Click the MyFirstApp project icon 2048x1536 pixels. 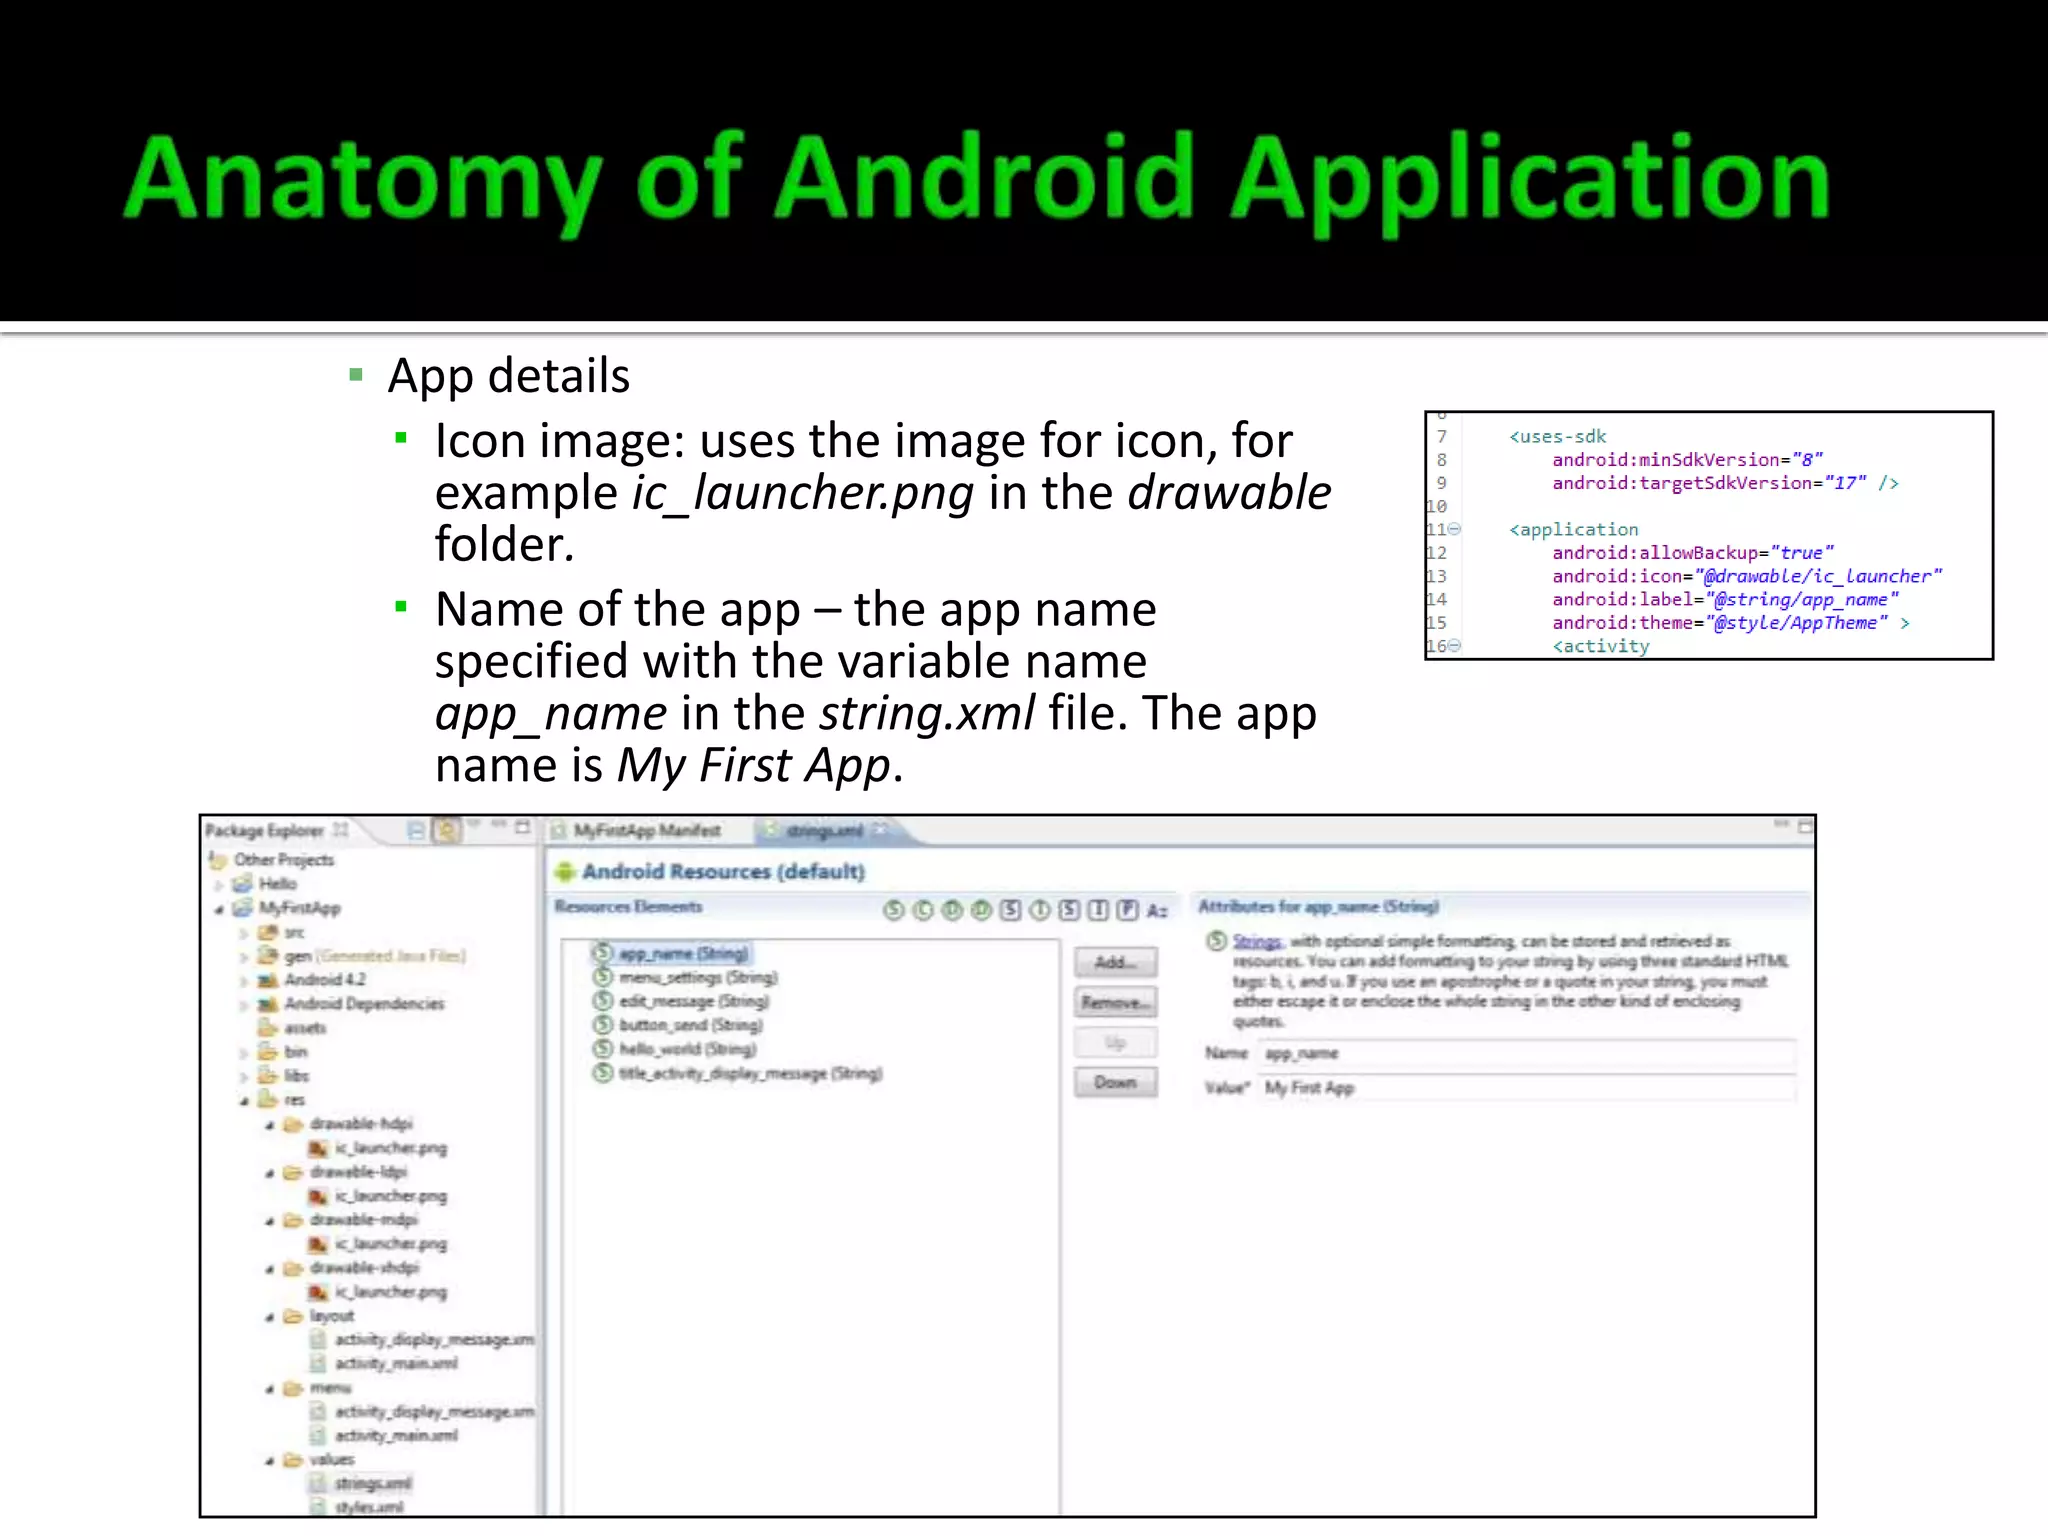pos(242,908)
